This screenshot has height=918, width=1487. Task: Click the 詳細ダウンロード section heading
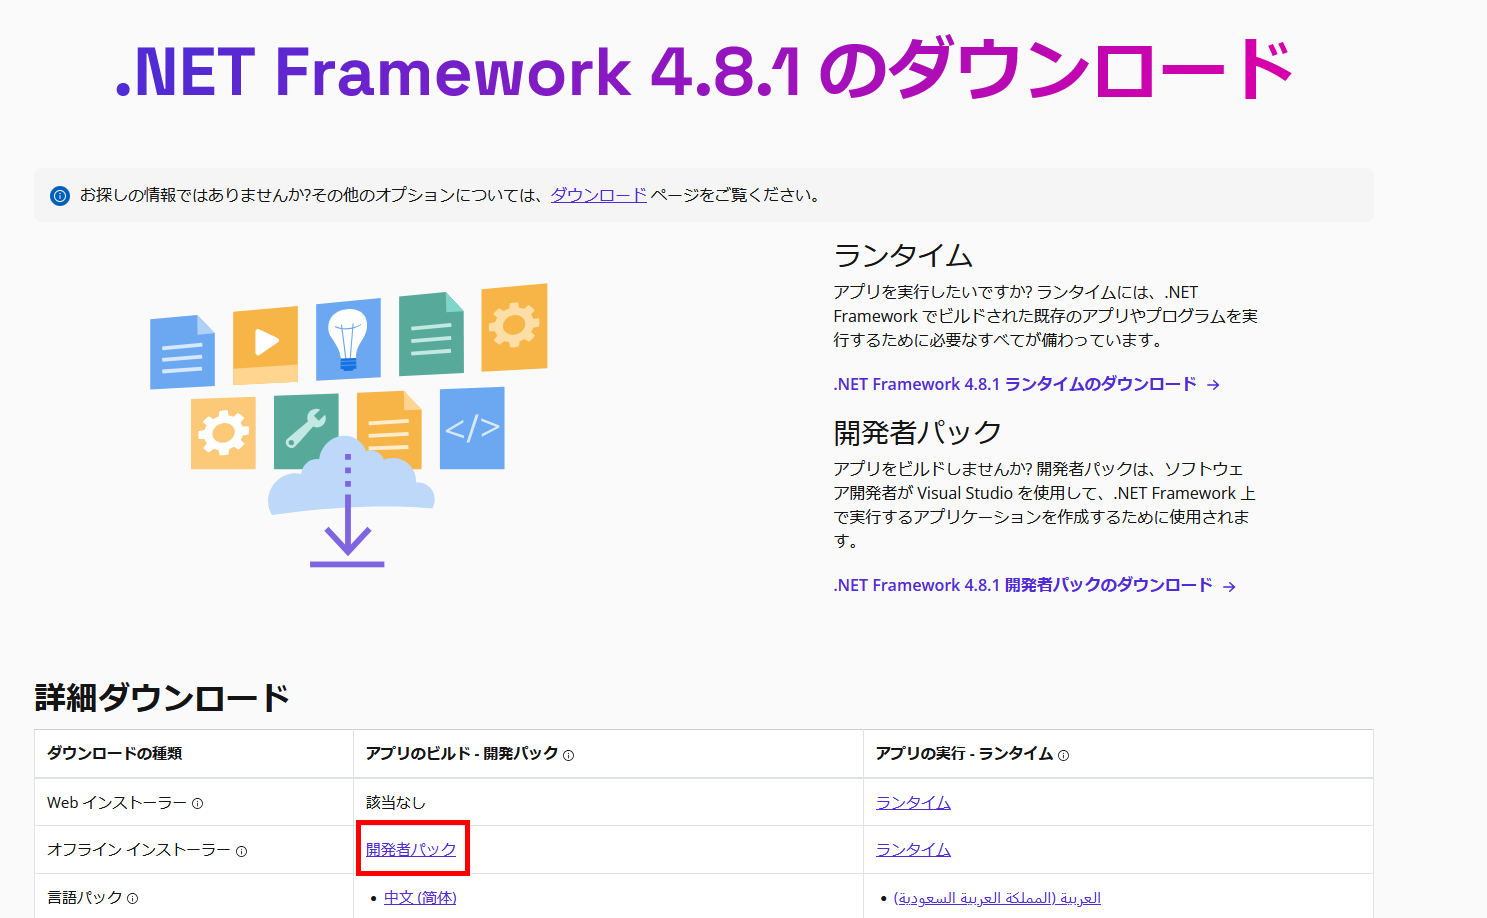click(162, 697)
